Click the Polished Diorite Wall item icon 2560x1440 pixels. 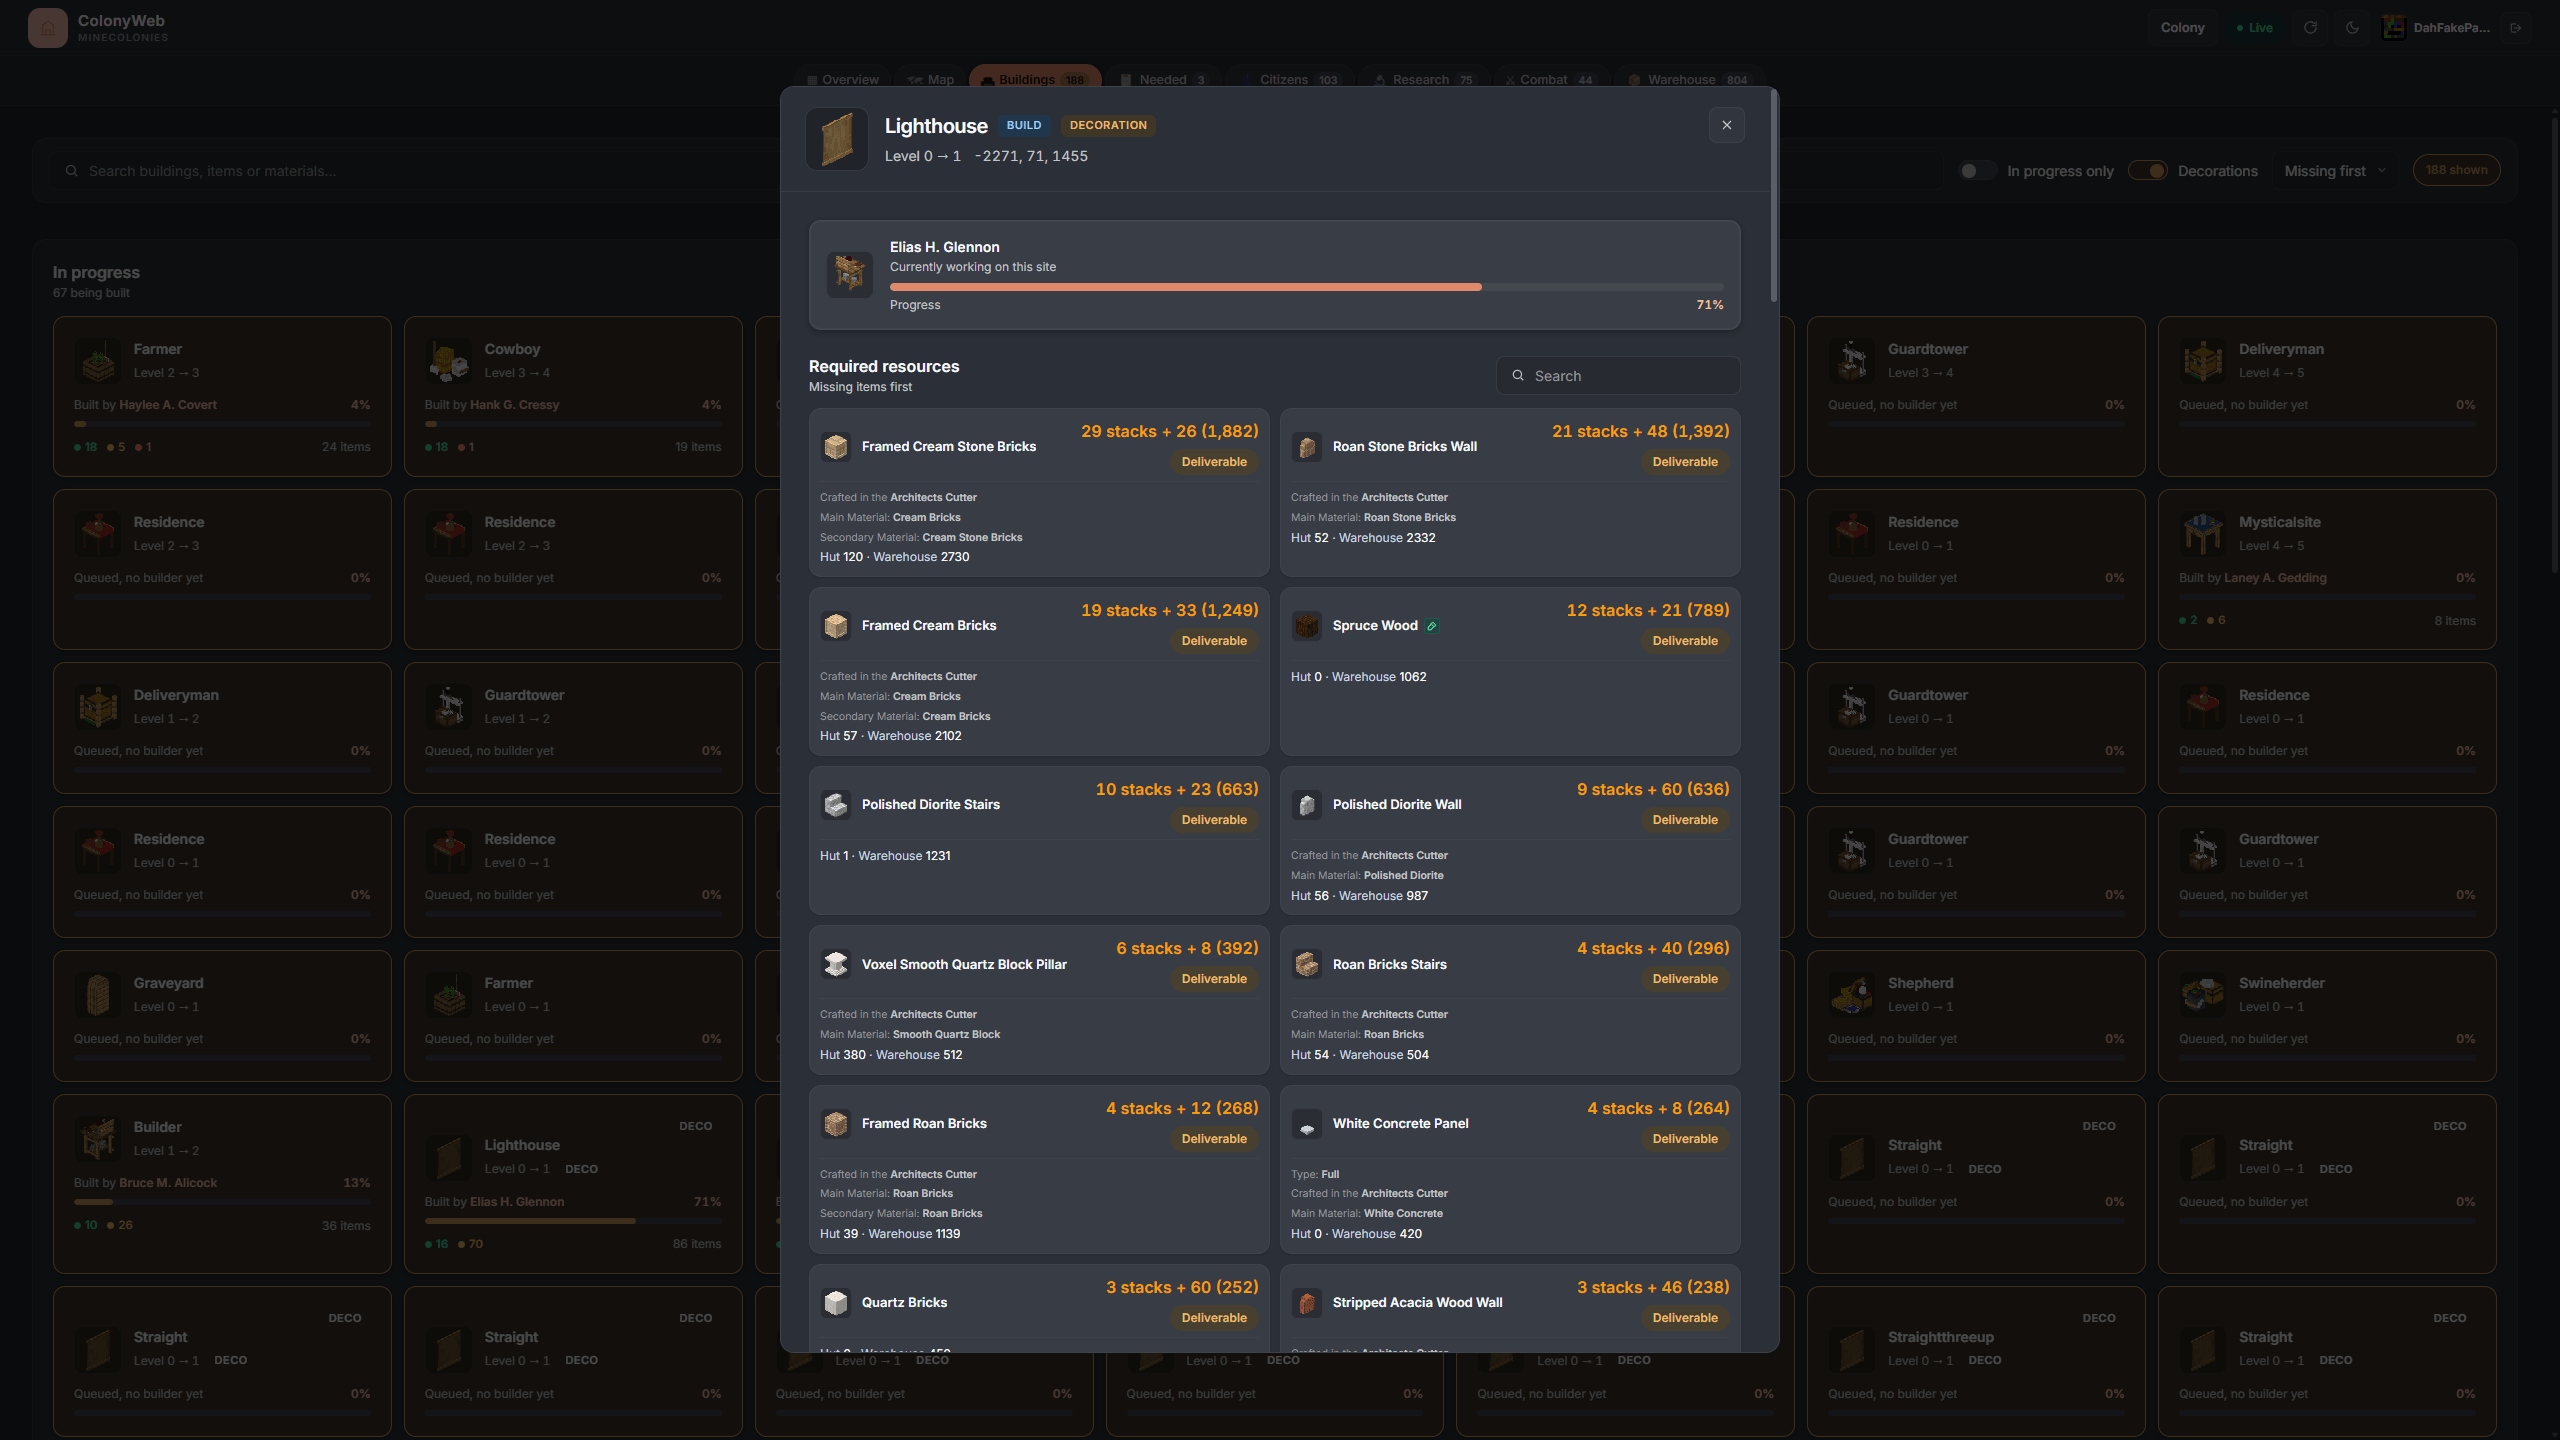point(1307,804)
